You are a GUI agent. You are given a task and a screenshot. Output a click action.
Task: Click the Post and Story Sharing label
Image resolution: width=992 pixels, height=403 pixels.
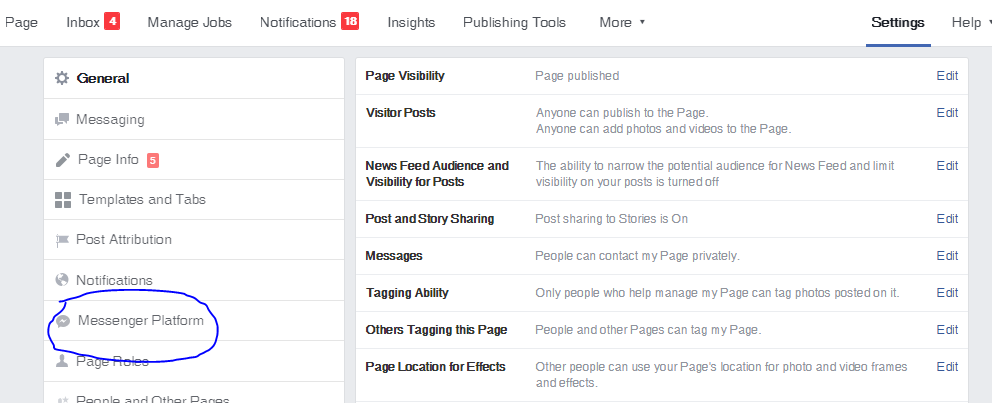pos(430,219)
